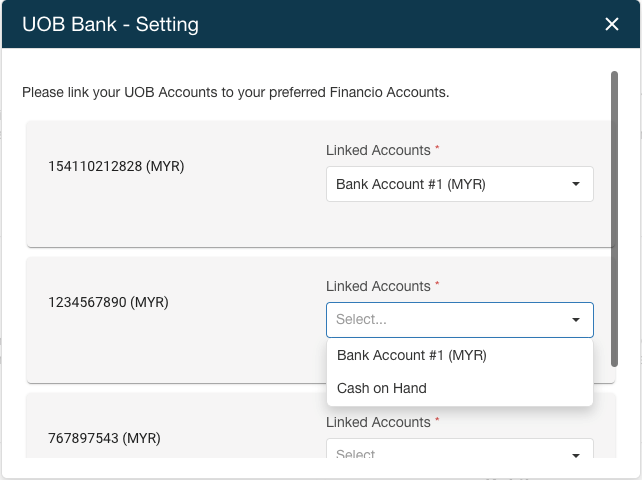642x480 pixels.
Task: Open Linked Accounts dropdown for 767897543
Action: point(459,448)
